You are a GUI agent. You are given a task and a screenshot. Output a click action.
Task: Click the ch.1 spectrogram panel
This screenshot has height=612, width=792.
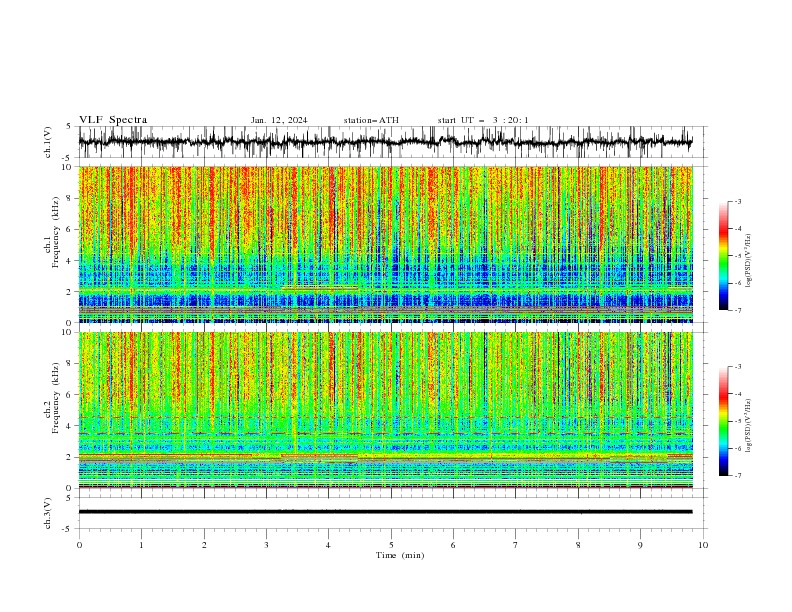[385, 244]
